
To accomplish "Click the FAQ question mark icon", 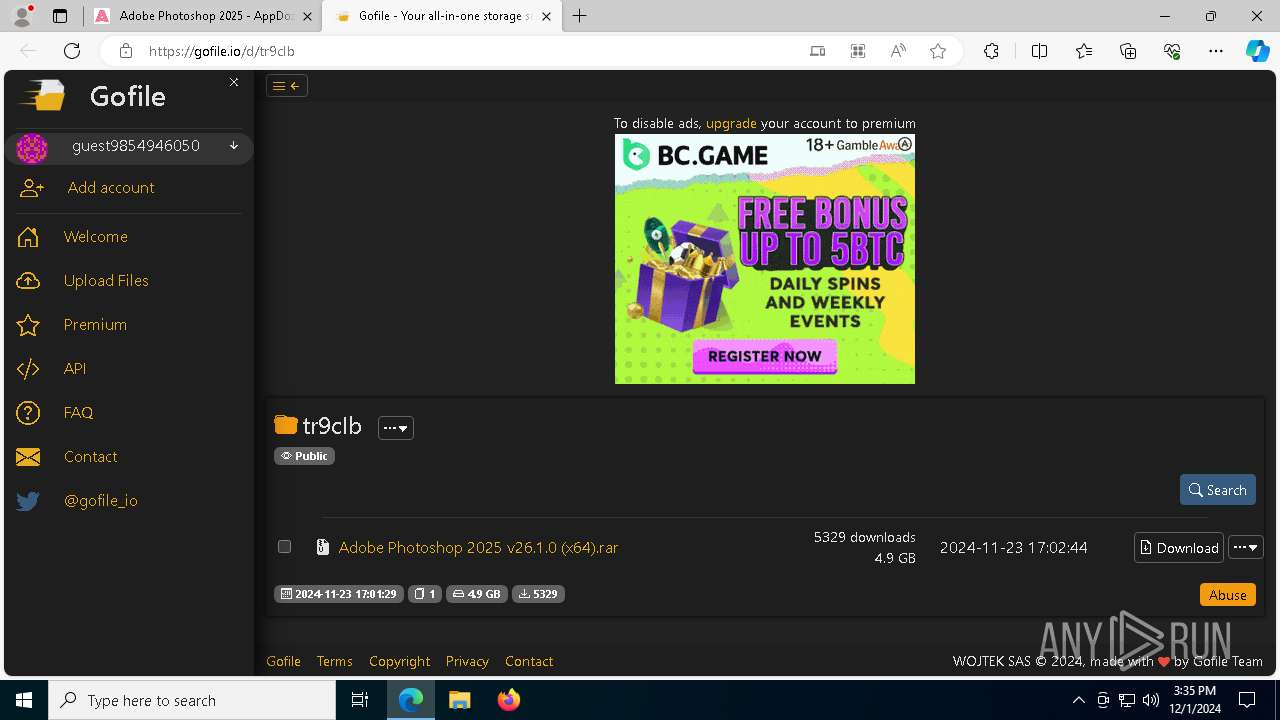I will [28, 413].
